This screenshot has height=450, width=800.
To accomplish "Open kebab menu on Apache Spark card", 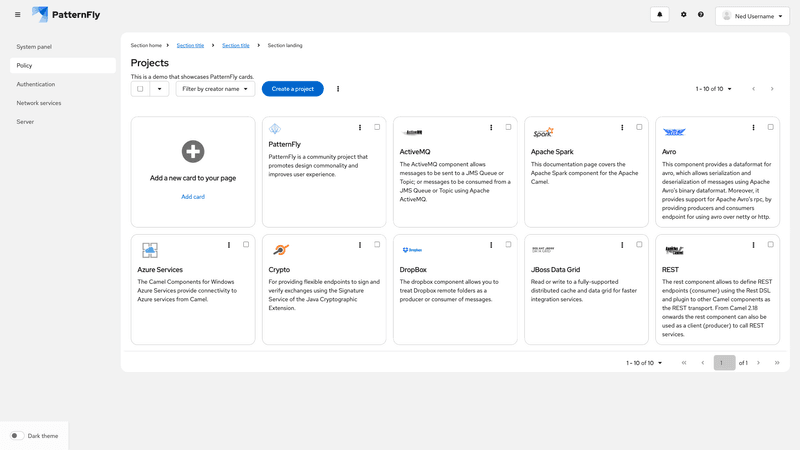I will [622, 128].
